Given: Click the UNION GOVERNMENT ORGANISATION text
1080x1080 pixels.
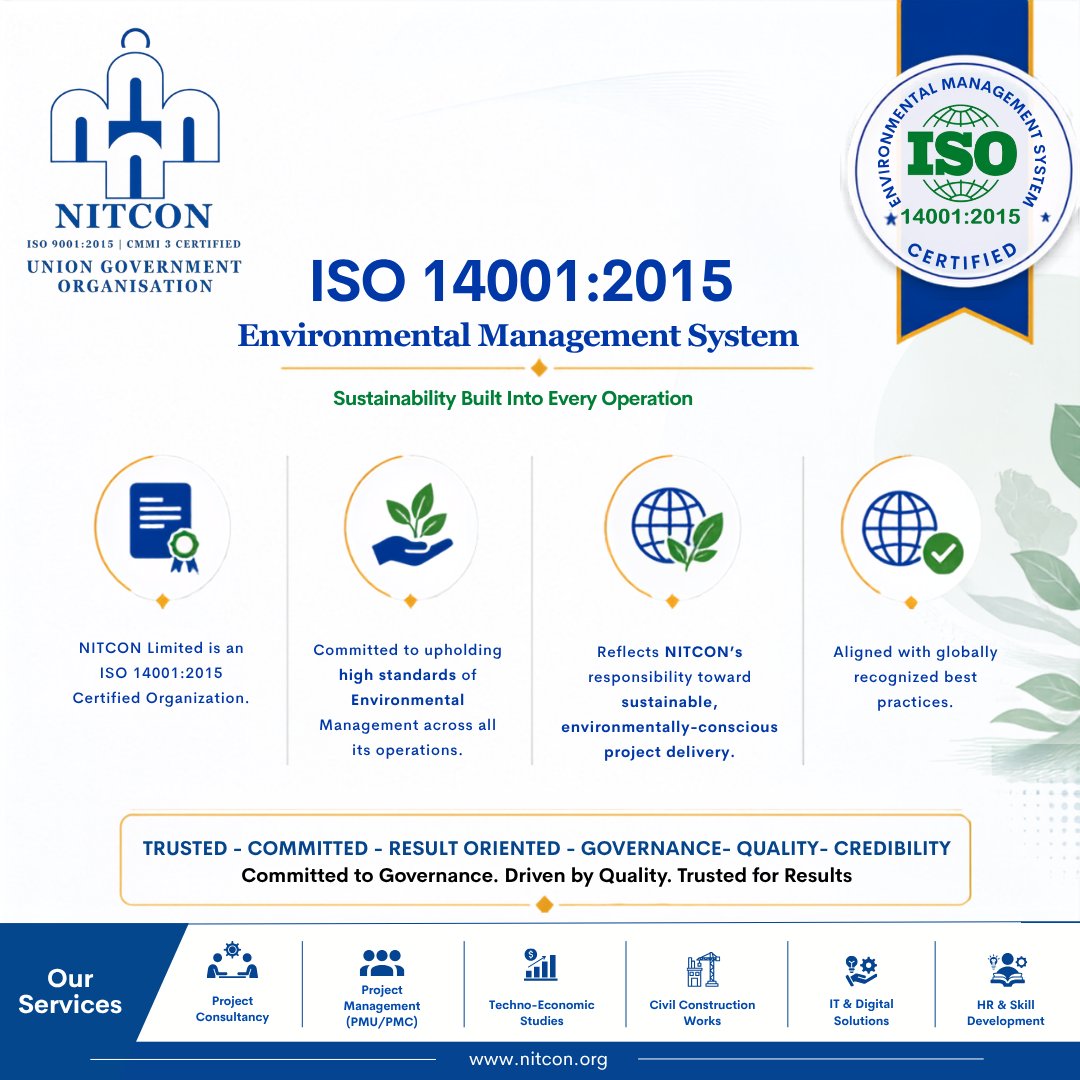Looking at the screenshot, I should [x=134, y=276].
